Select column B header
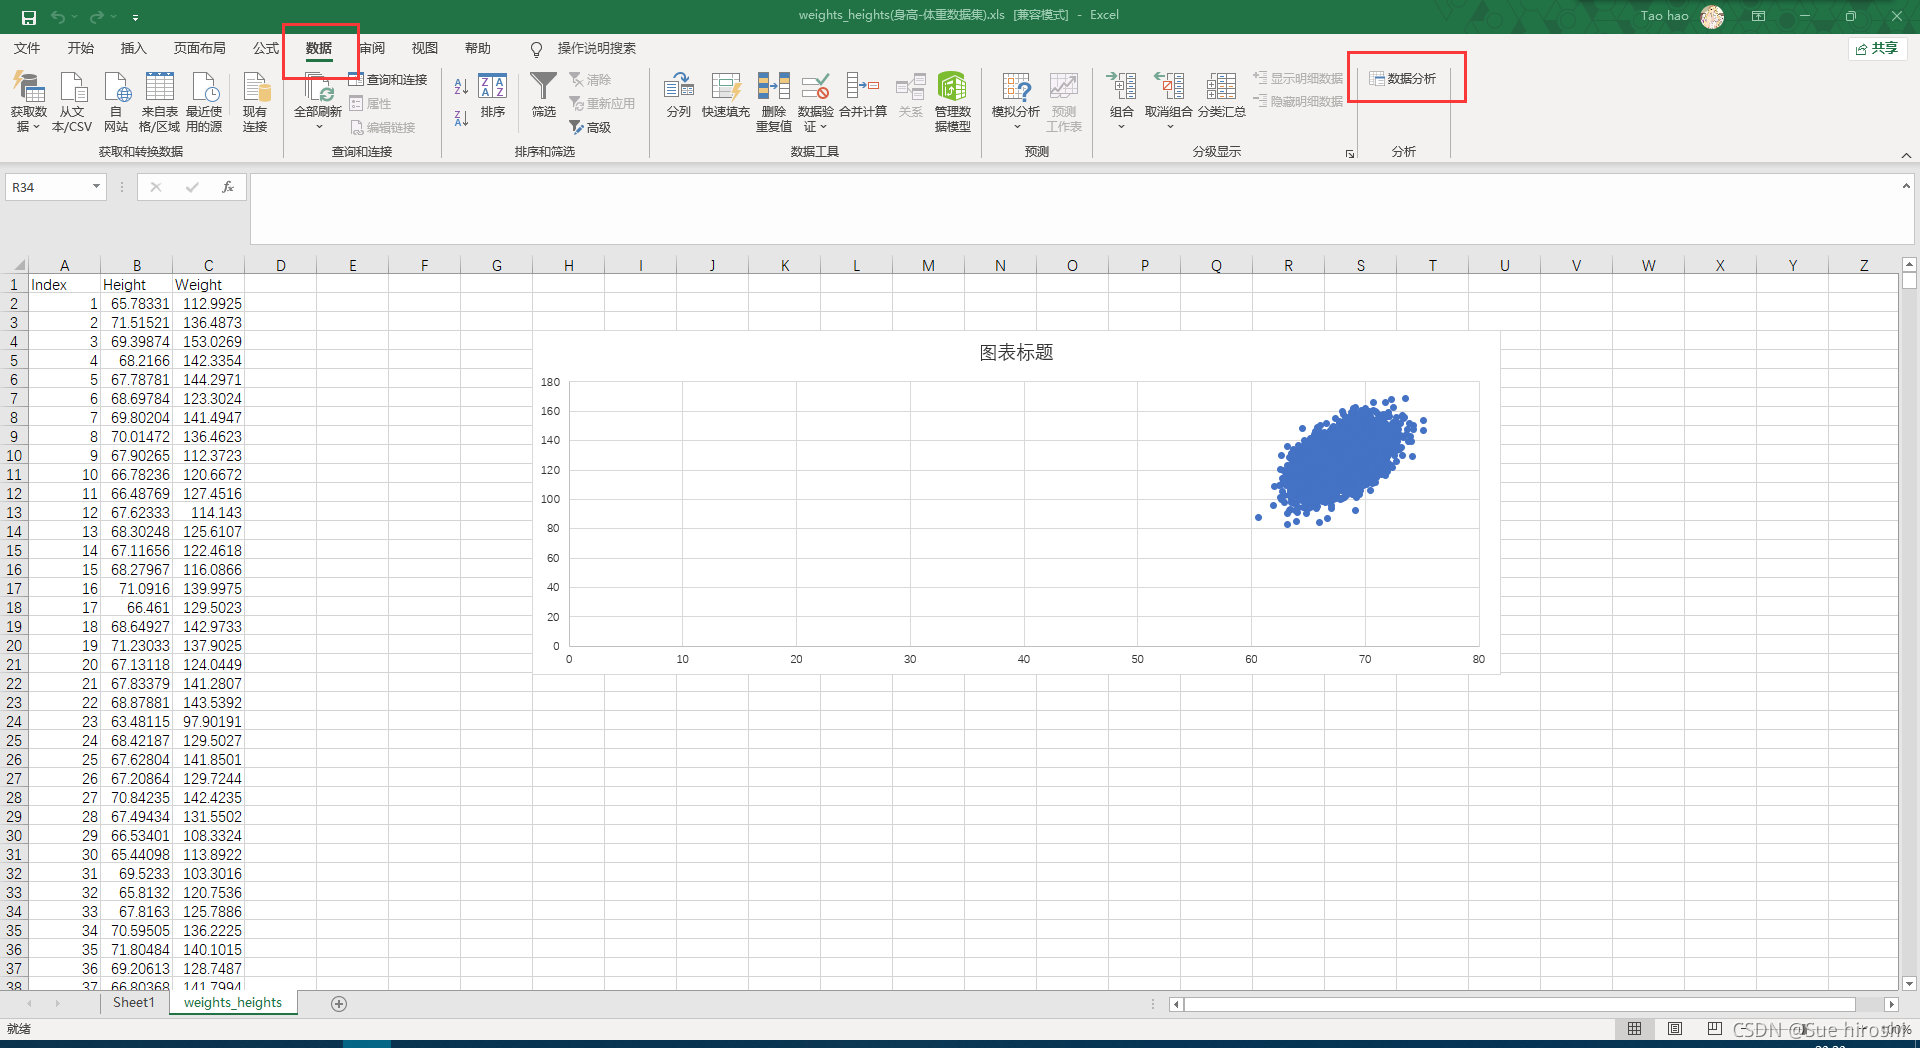Screen dimensions: 1920x1048 click(137, 265)
